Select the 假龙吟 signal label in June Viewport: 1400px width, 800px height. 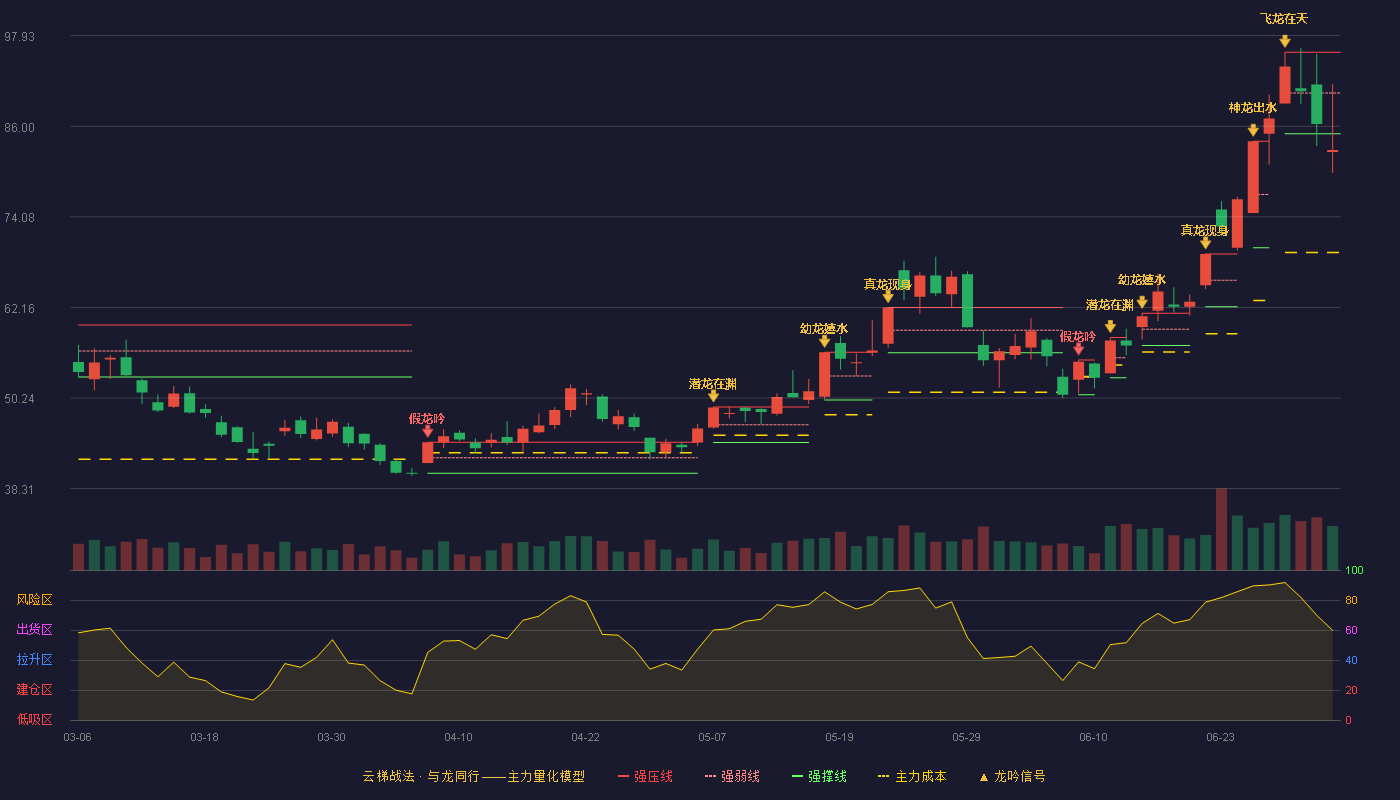[1078, 336]
